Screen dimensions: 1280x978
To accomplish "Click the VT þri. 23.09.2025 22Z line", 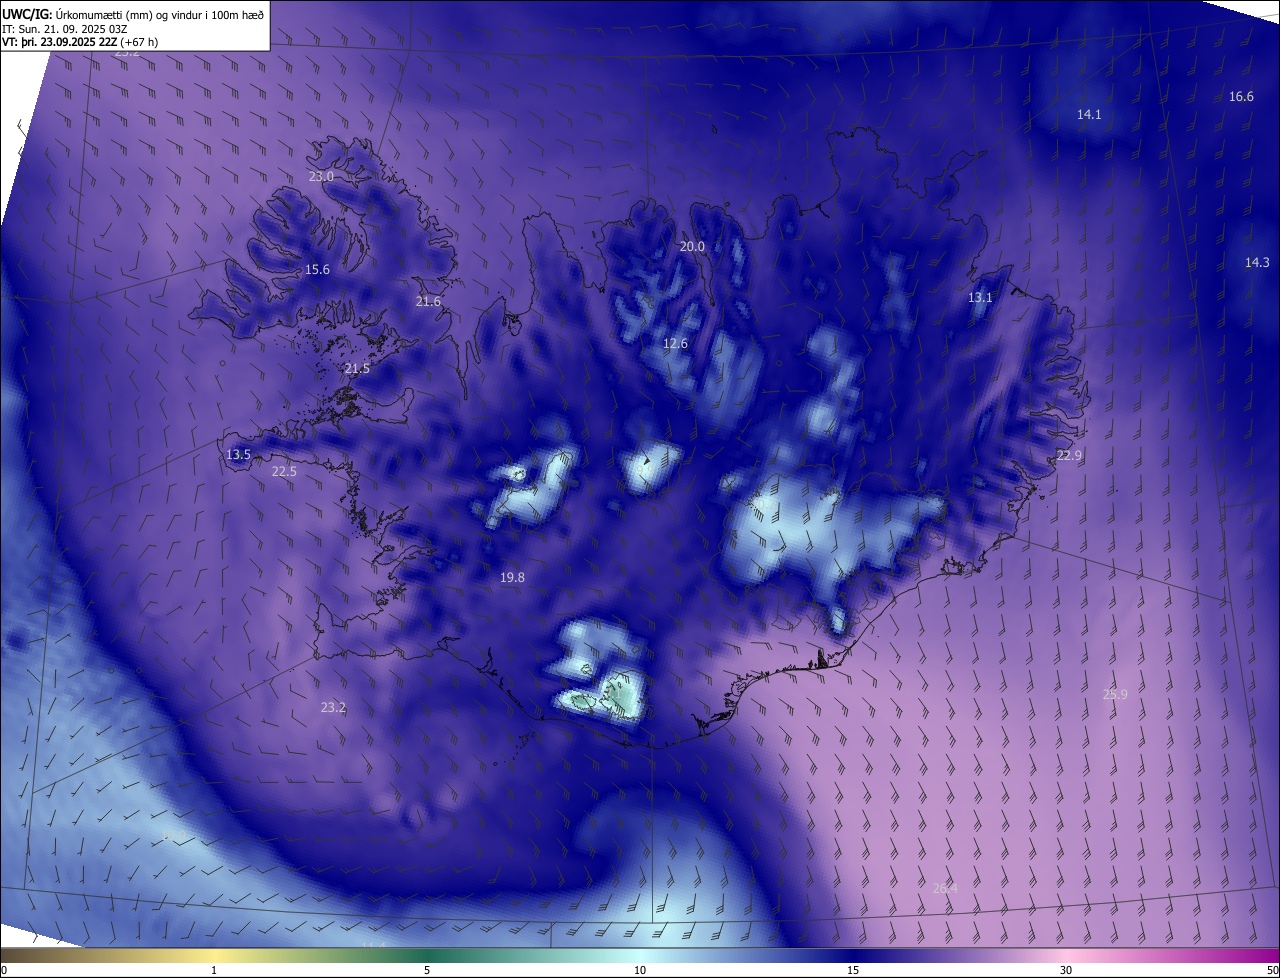I will (80, 42).
